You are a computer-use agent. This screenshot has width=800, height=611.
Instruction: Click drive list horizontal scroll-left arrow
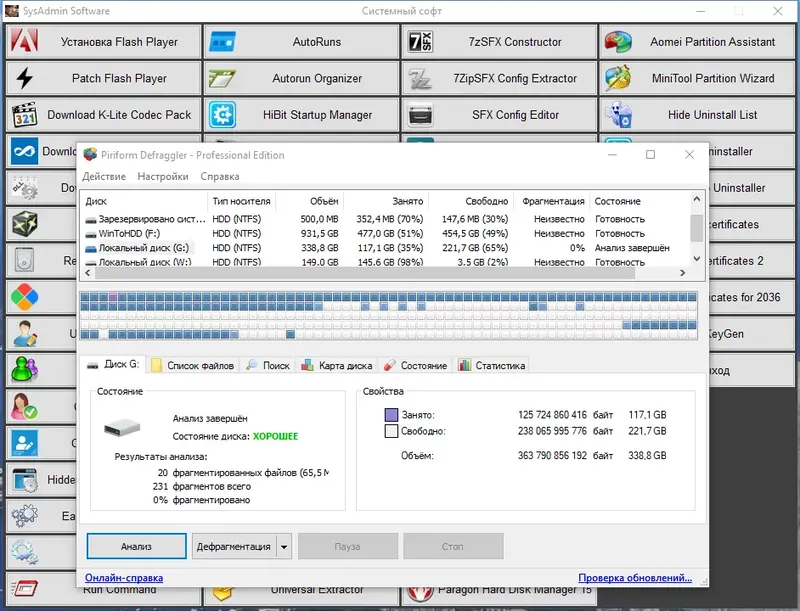[88, 273]
